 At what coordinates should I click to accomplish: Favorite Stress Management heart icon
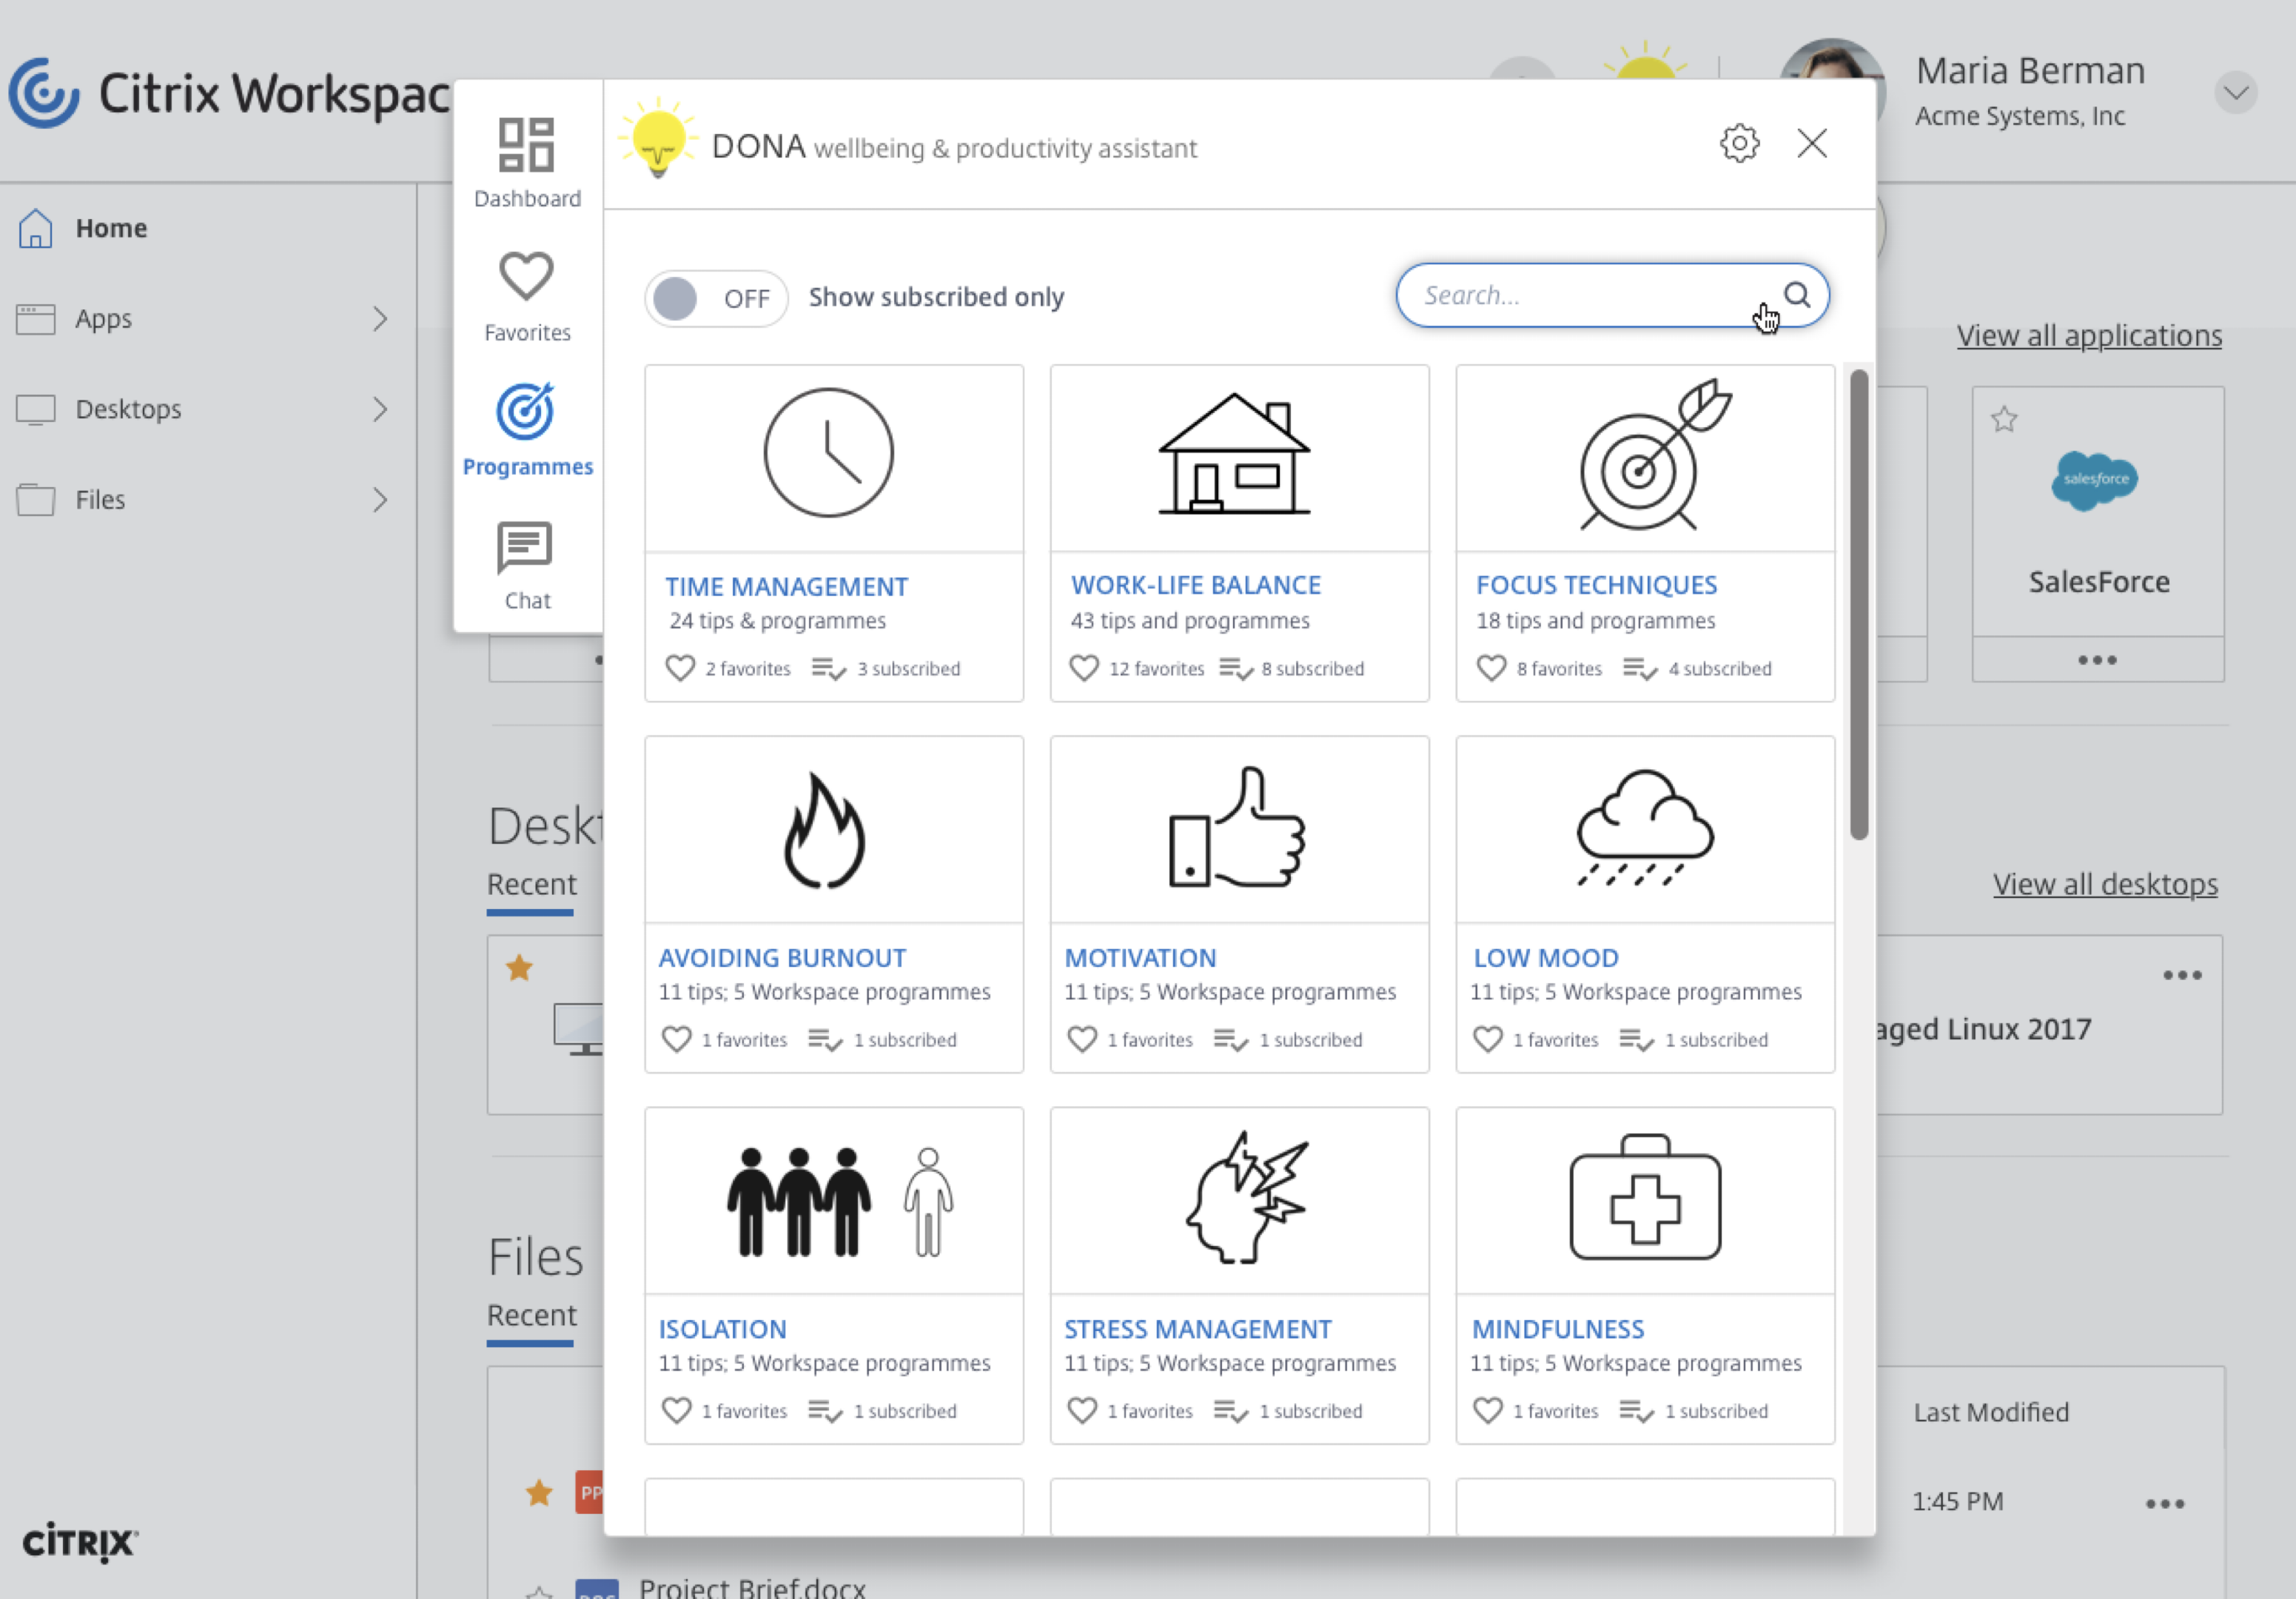point(1083,1411)
